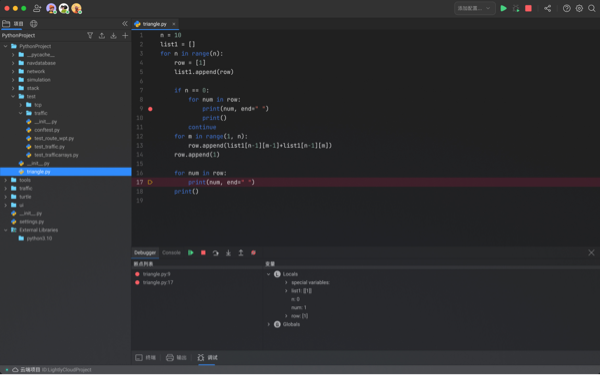Open the run configuration dropdown
The image size is (600, 375).
pyautogui.click(x=474, y=8)
